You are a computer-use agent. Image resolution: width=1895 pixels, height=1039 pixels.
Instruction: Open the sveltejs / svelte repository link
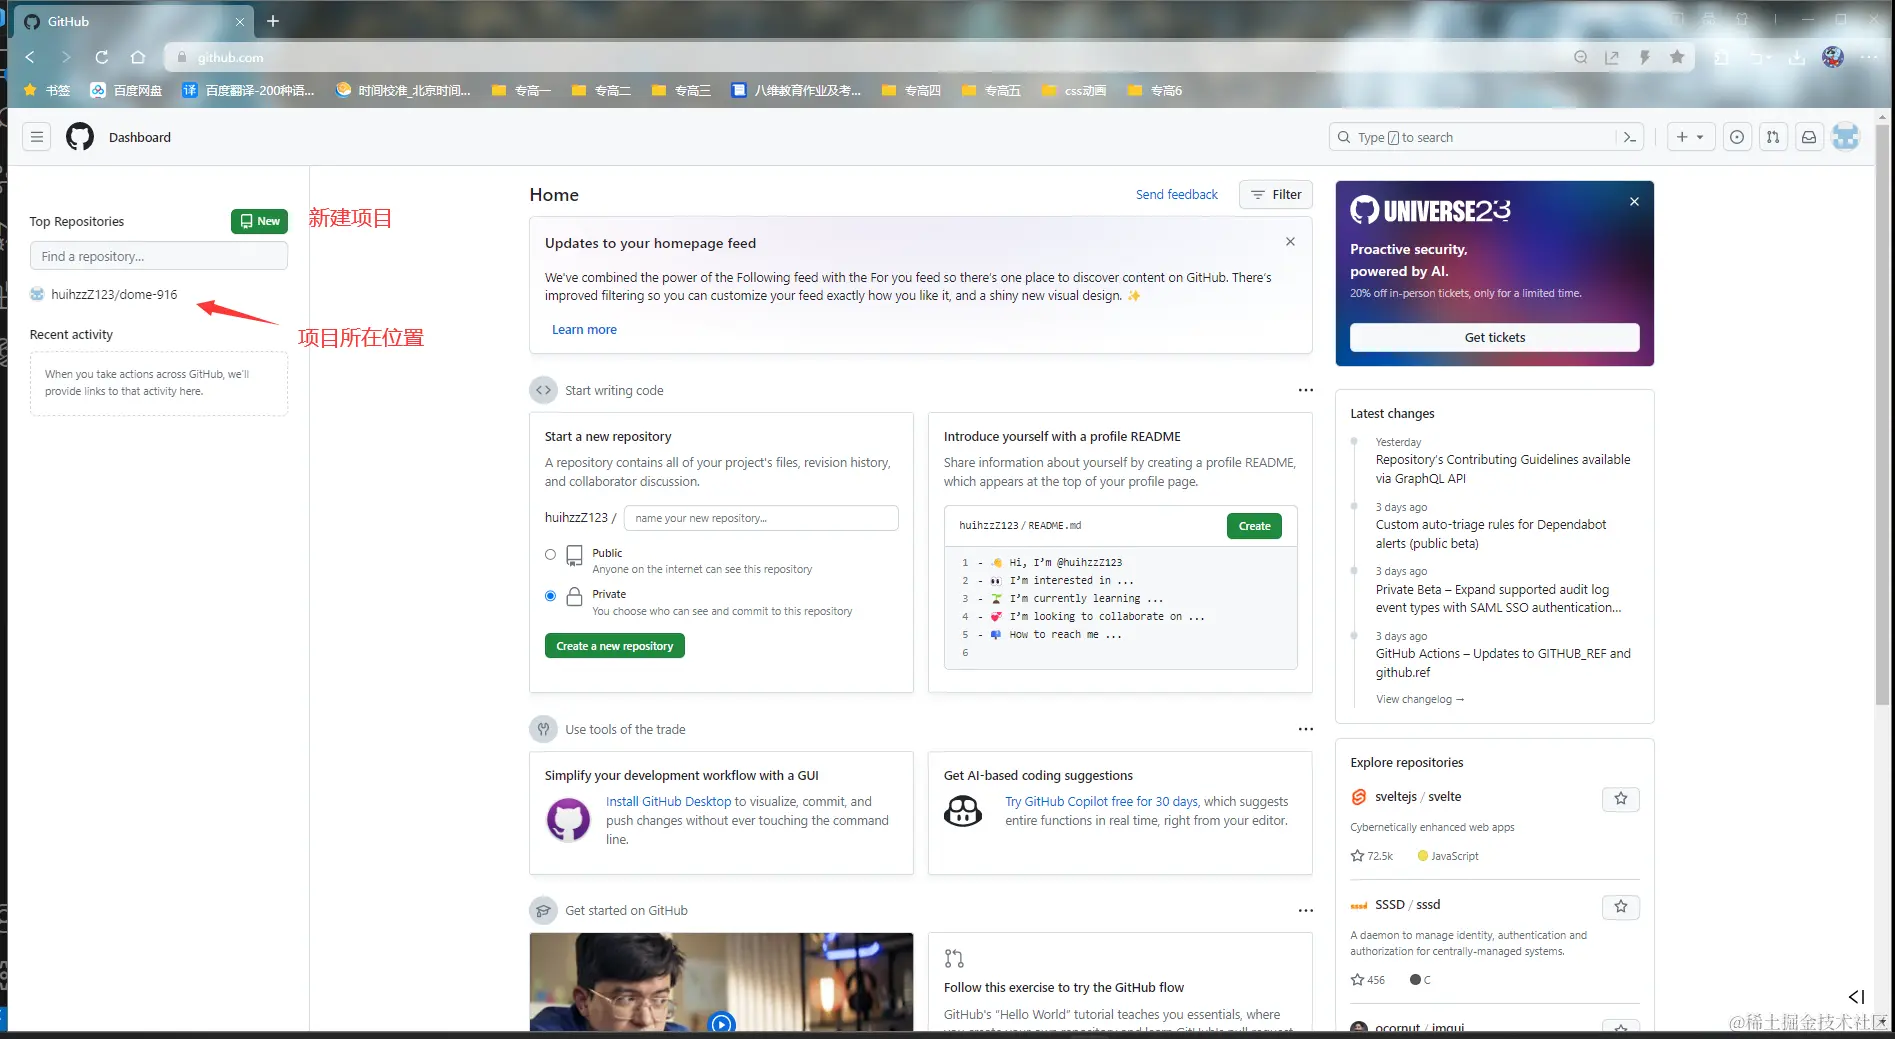[x=1418, y=796]
